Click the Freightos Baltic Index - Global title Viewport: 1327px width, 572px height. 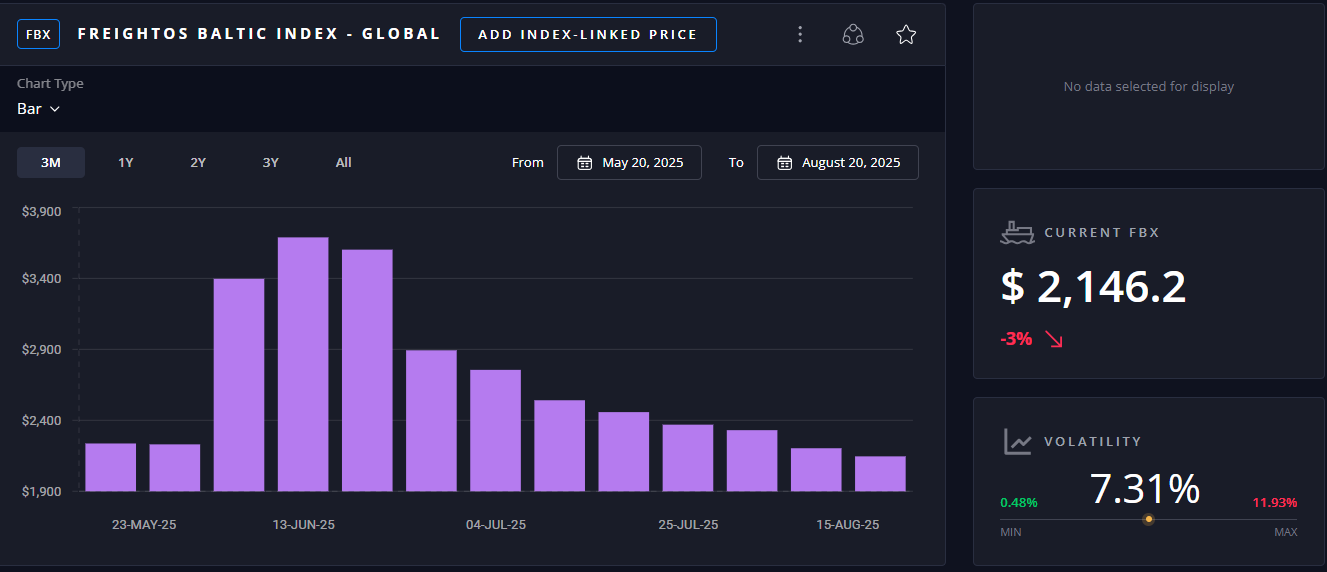pos(259,34)
